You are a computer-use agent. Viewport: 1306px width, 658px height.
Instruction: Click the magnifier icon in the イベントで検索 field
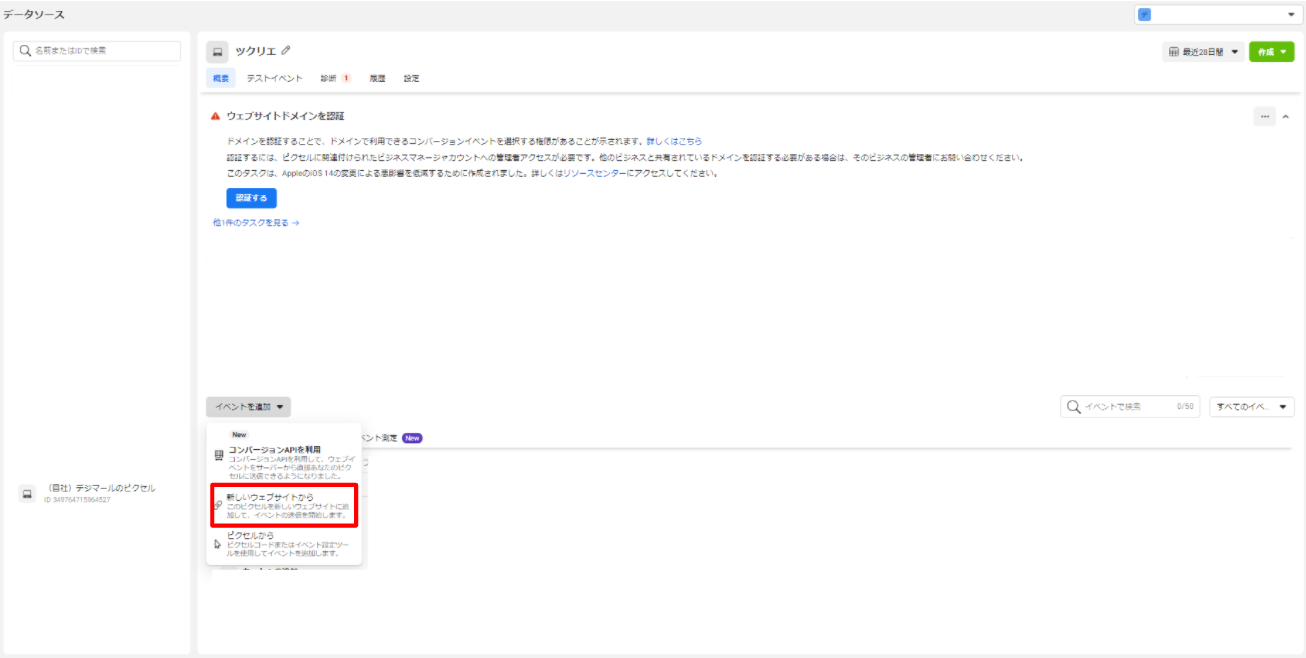pyautogui.click(x=1074, y=407)
